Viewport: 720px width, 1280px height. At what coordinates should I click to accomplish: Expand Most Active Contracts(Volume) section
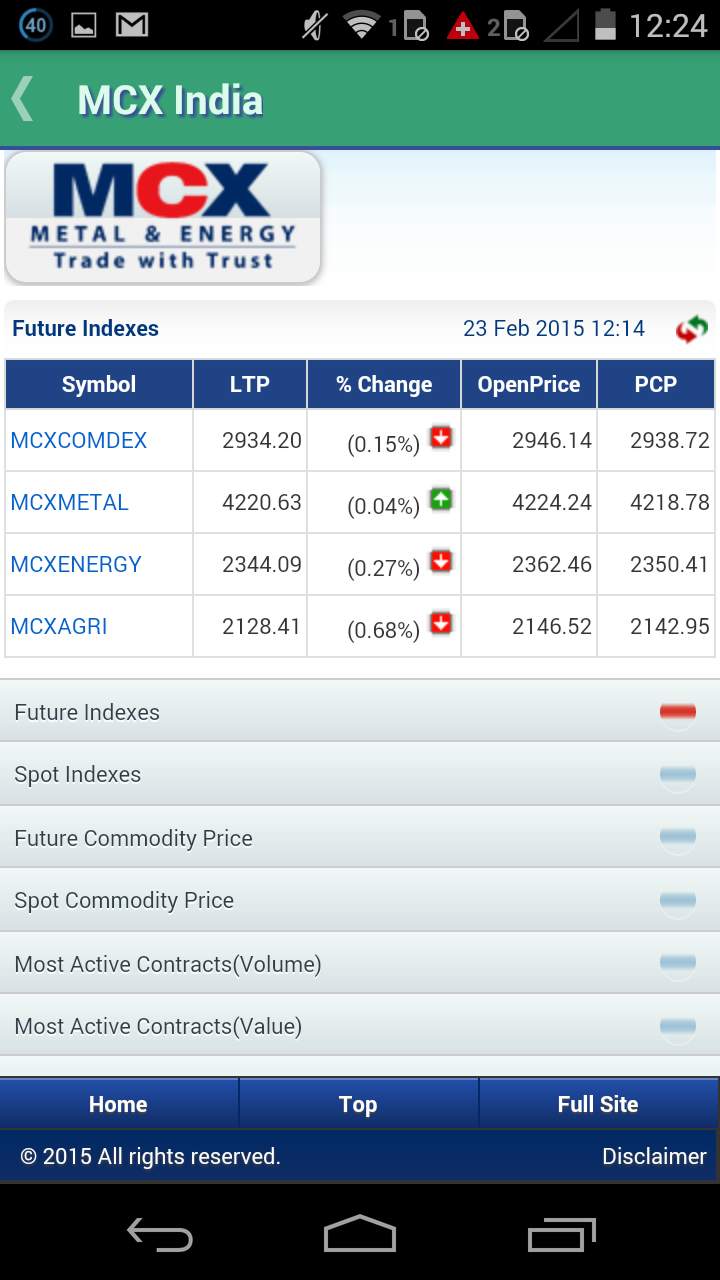click(x=677, y=964)
